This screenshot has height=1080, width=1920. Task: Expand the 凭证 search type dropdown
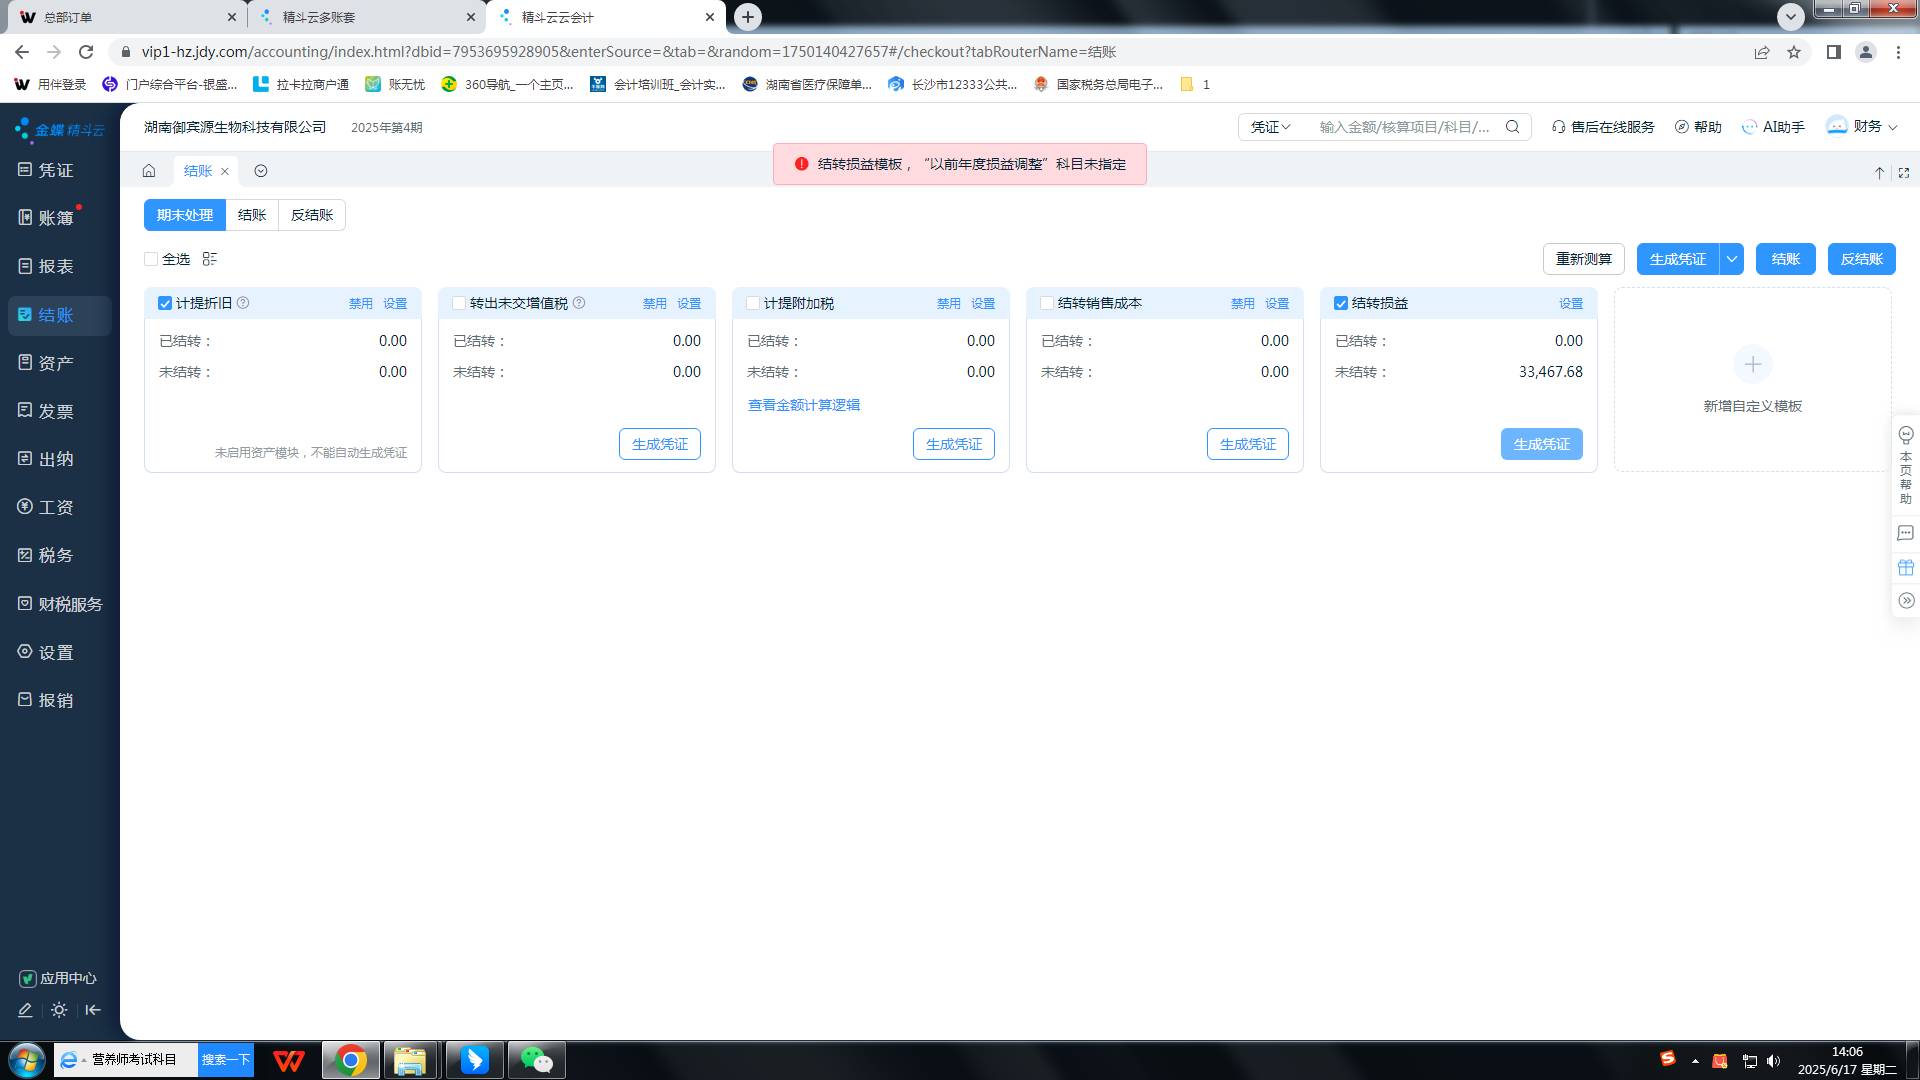tap(1271, 127)
